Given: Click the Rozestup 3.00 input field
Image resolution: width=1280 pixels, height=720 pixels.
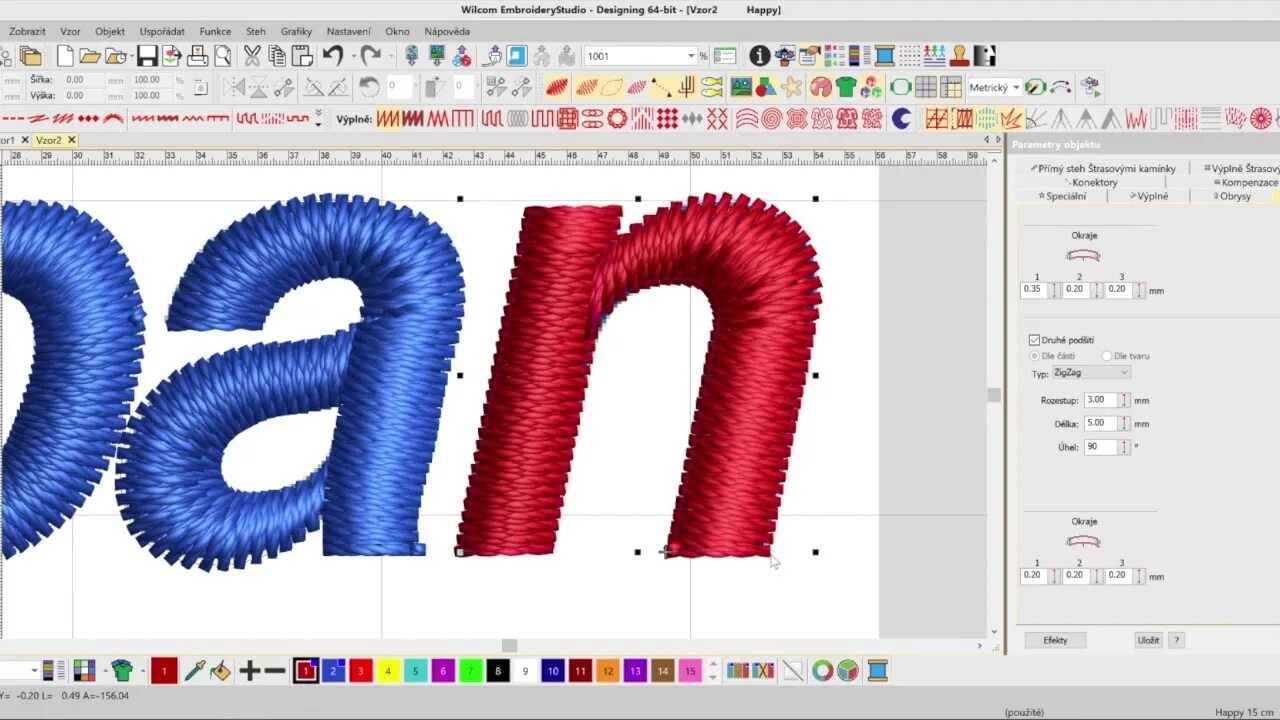Looking at the screenshot, I should coord(1100,400).
